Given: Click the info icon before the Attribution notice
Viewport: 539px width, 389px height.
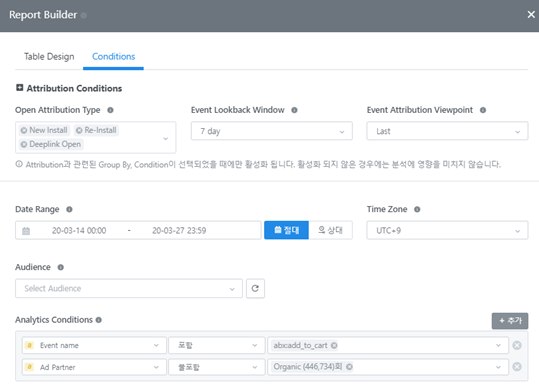Looking at the screenshot, I should (19, 164).
